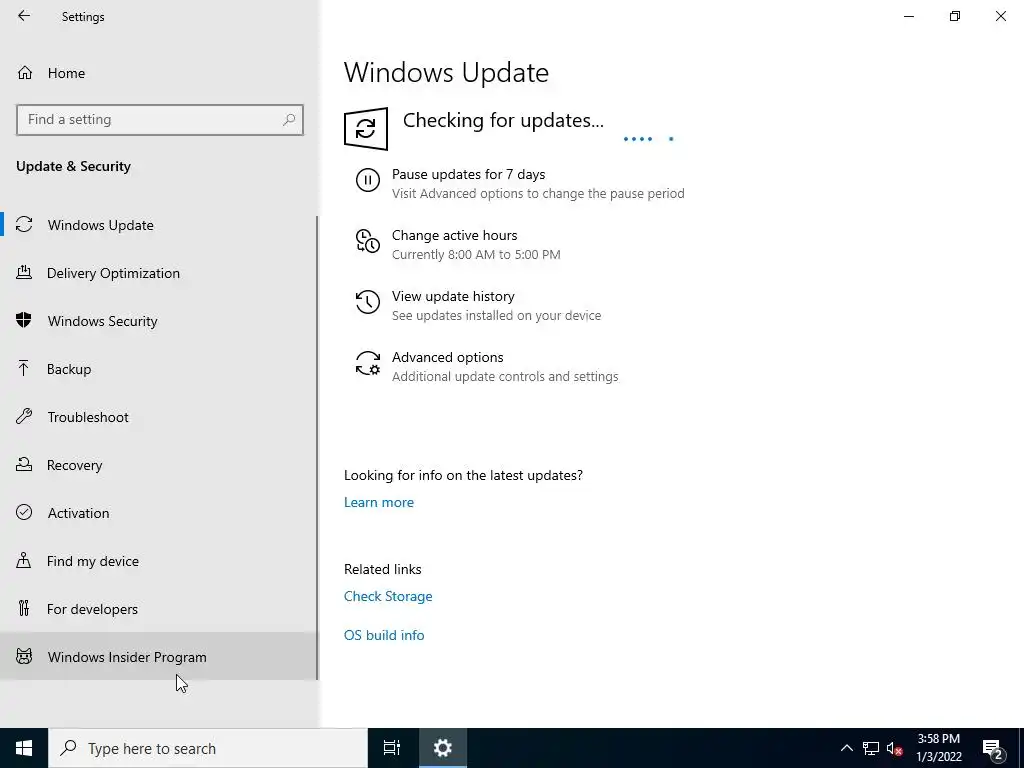Click the Windows Security shield icon
Screen dimensions: 1024x768
(x=24, y=320)
